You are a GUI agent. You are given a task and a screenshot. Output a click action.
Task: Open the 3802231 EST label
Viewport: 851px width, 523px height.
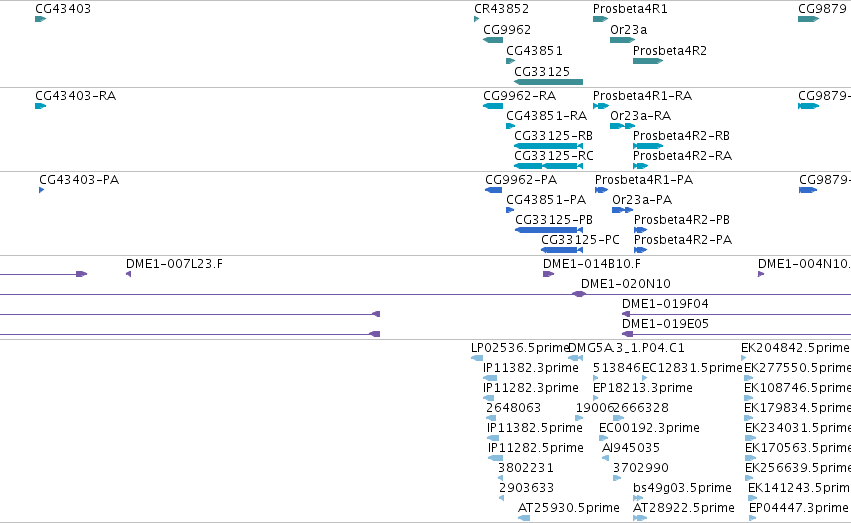click(526, 468)
